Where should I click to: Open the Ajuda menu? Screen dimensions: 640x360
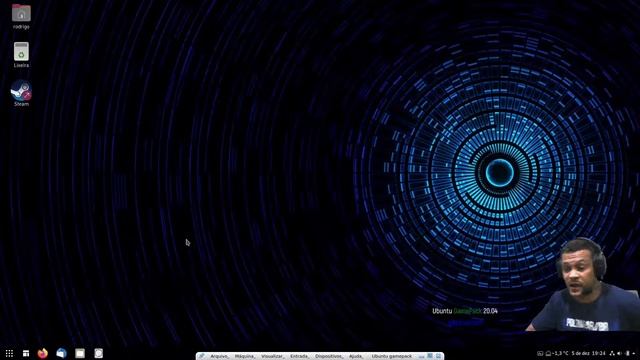pyautogui.click(x=356, y=356)
